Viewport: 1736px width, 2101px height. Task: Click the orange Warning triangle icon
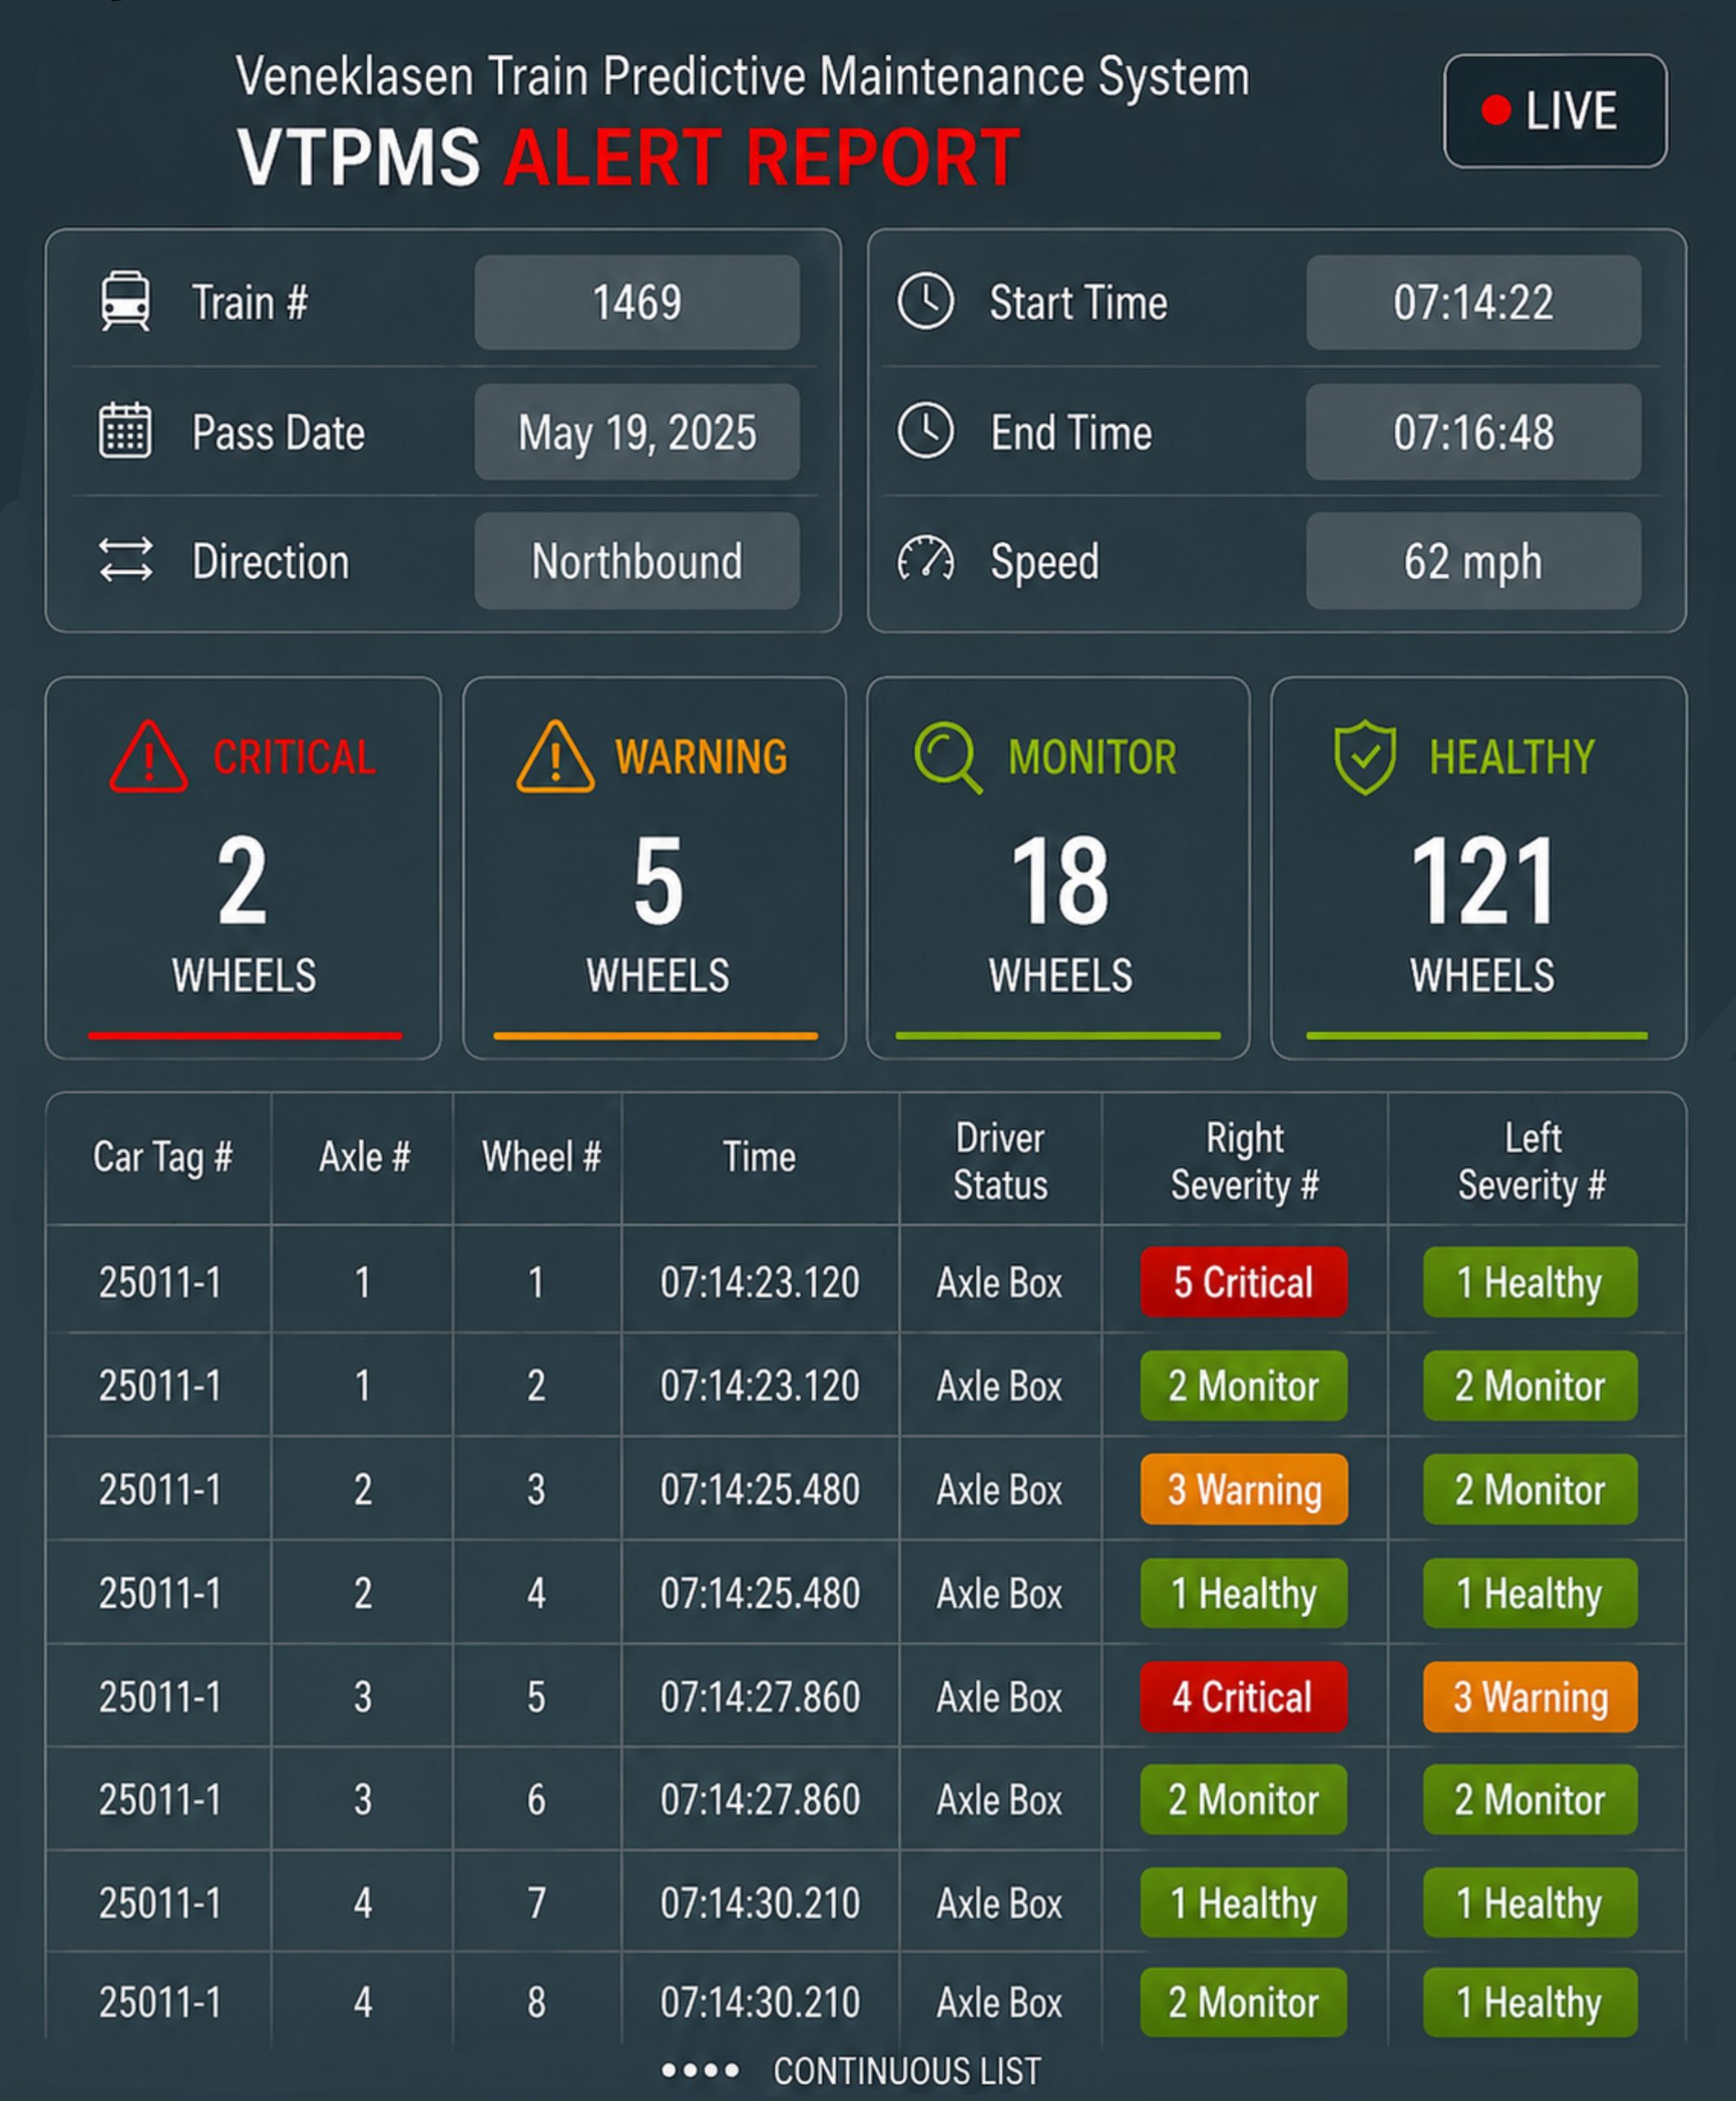pos(555,757)
